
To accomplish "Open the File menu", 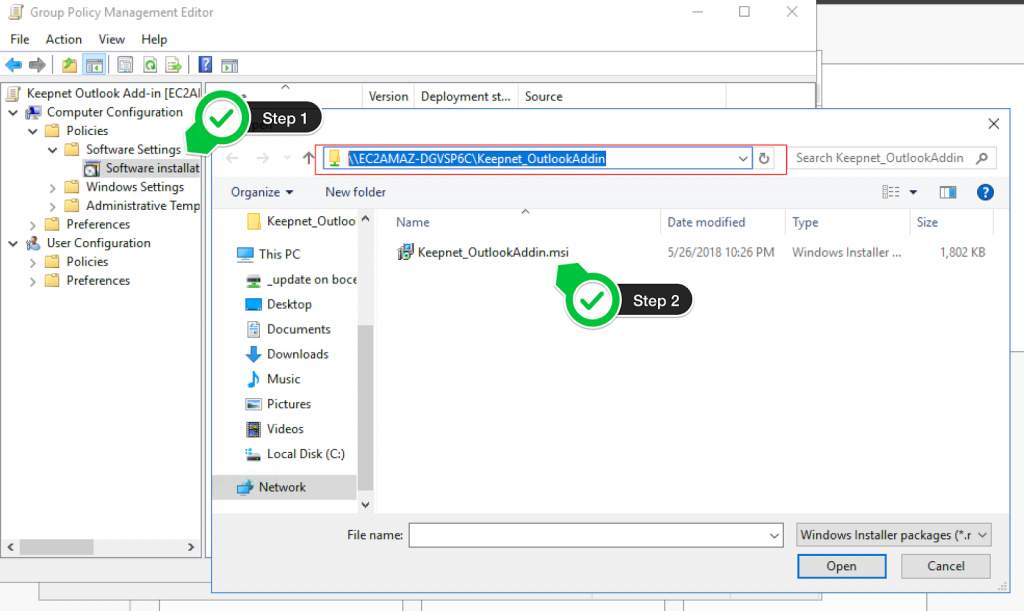I will coord(20,39).
